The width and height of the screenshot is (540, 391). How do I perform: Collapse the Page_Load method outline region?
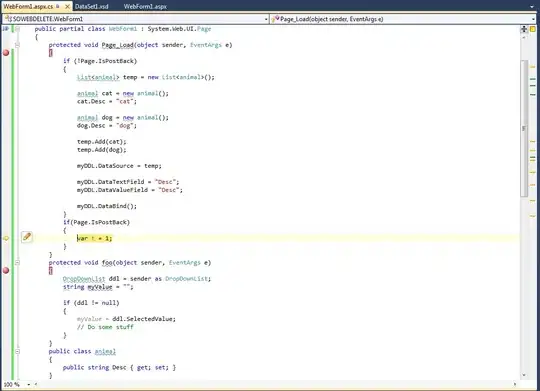point(17,45)
